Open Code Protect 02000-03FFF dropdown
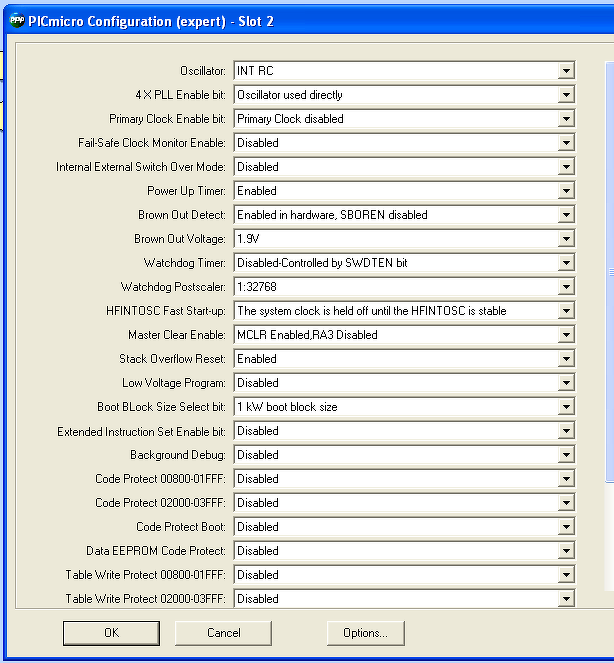The image size is (614, 663). (x=404, y=503)
